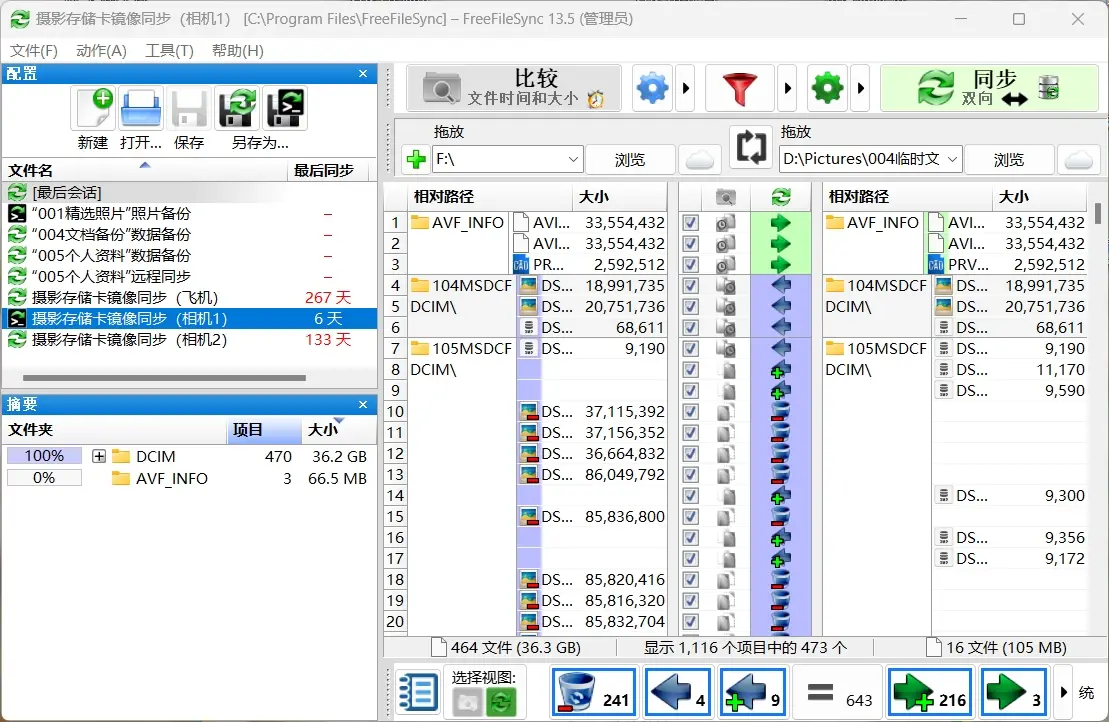Click the left 浏览 browse button
1109x722 pixels.
point(630,159)
